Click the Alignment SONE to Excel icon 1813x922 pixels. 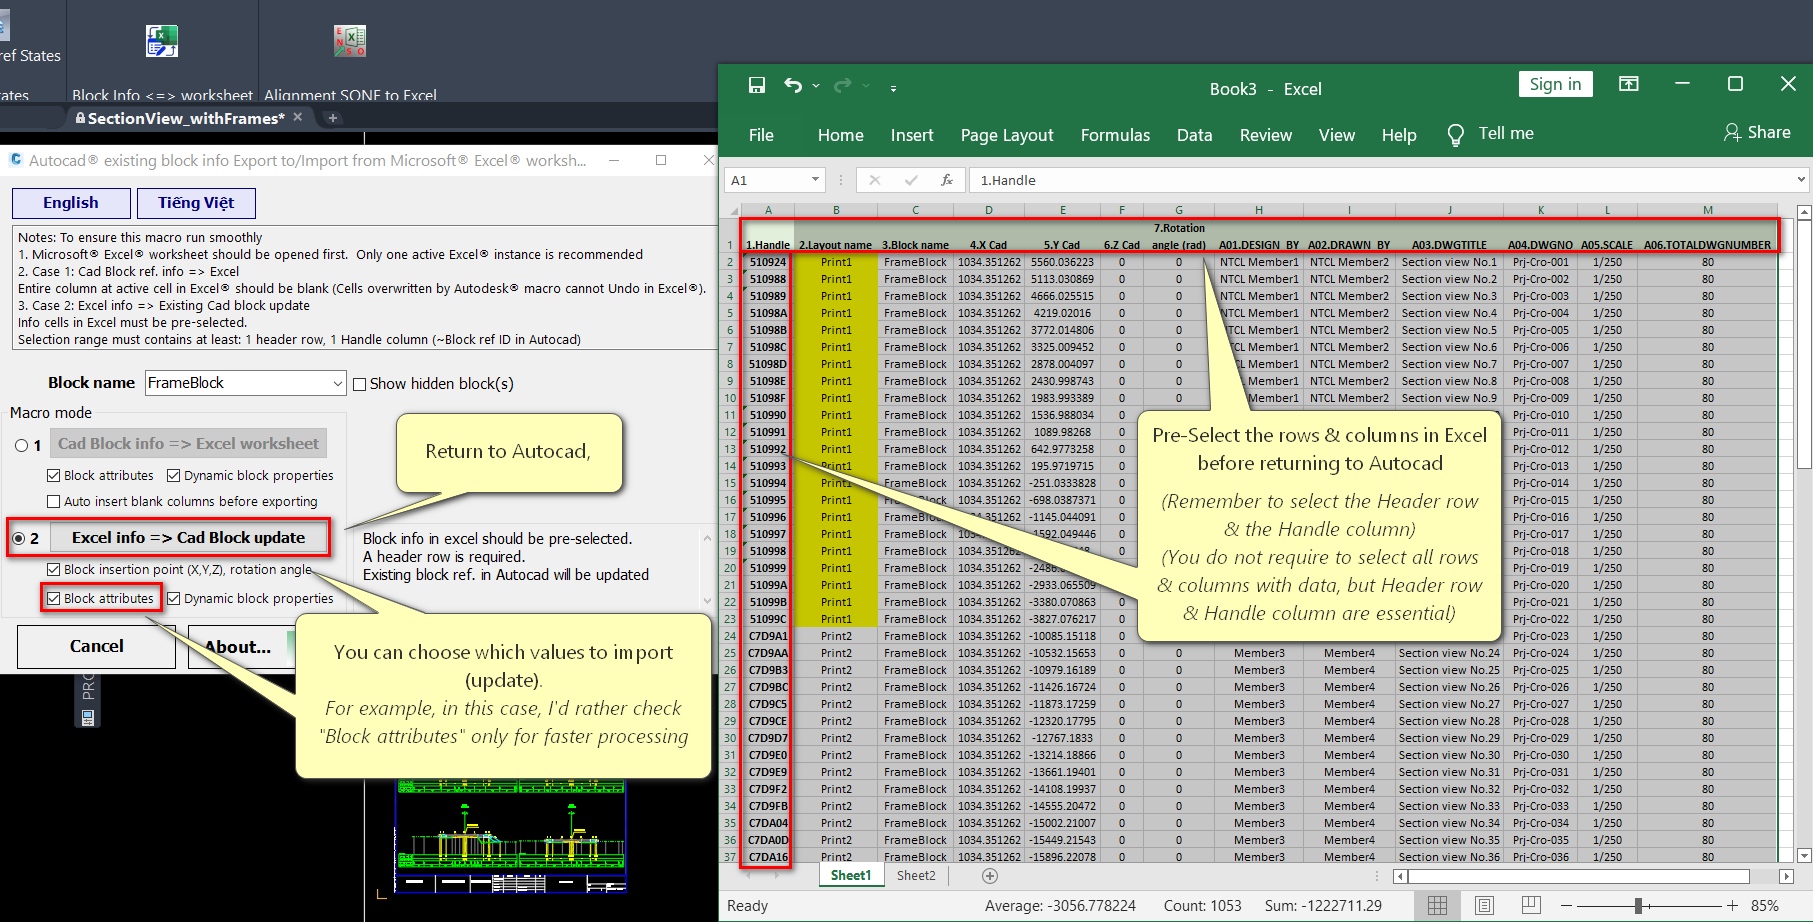pos(350,41)
